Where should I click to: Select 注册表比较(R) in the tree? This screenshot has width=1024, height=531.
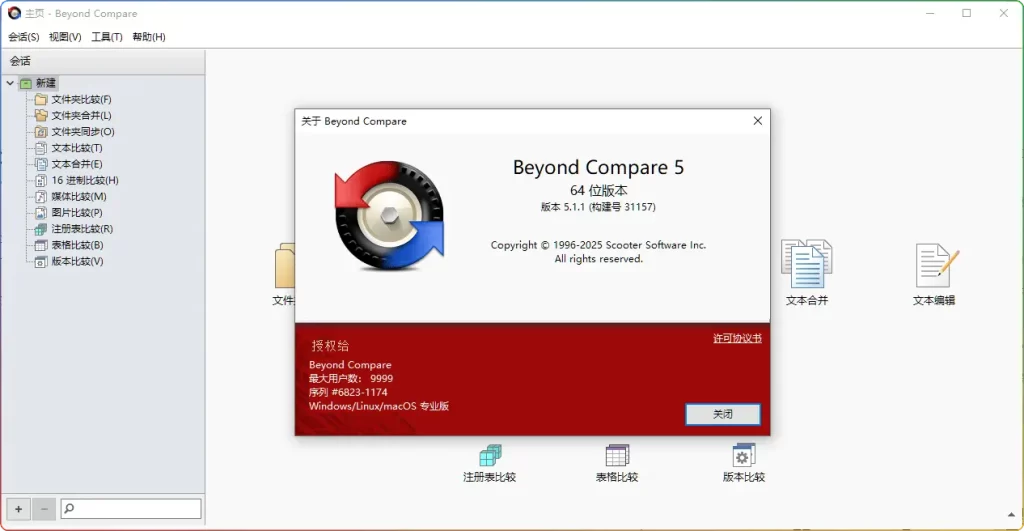pos(82,229)
